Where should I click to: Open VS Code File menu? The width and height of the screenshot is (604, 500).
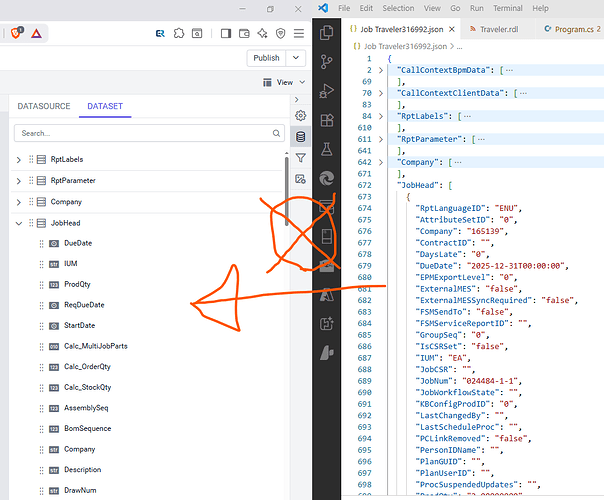point(344,8)
